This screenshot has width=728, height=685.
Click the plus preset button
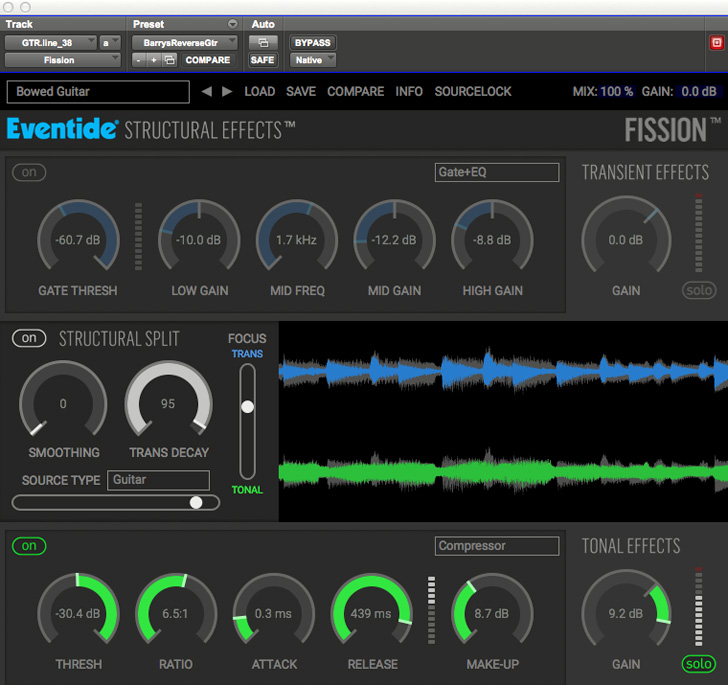(x=154, y=60)
